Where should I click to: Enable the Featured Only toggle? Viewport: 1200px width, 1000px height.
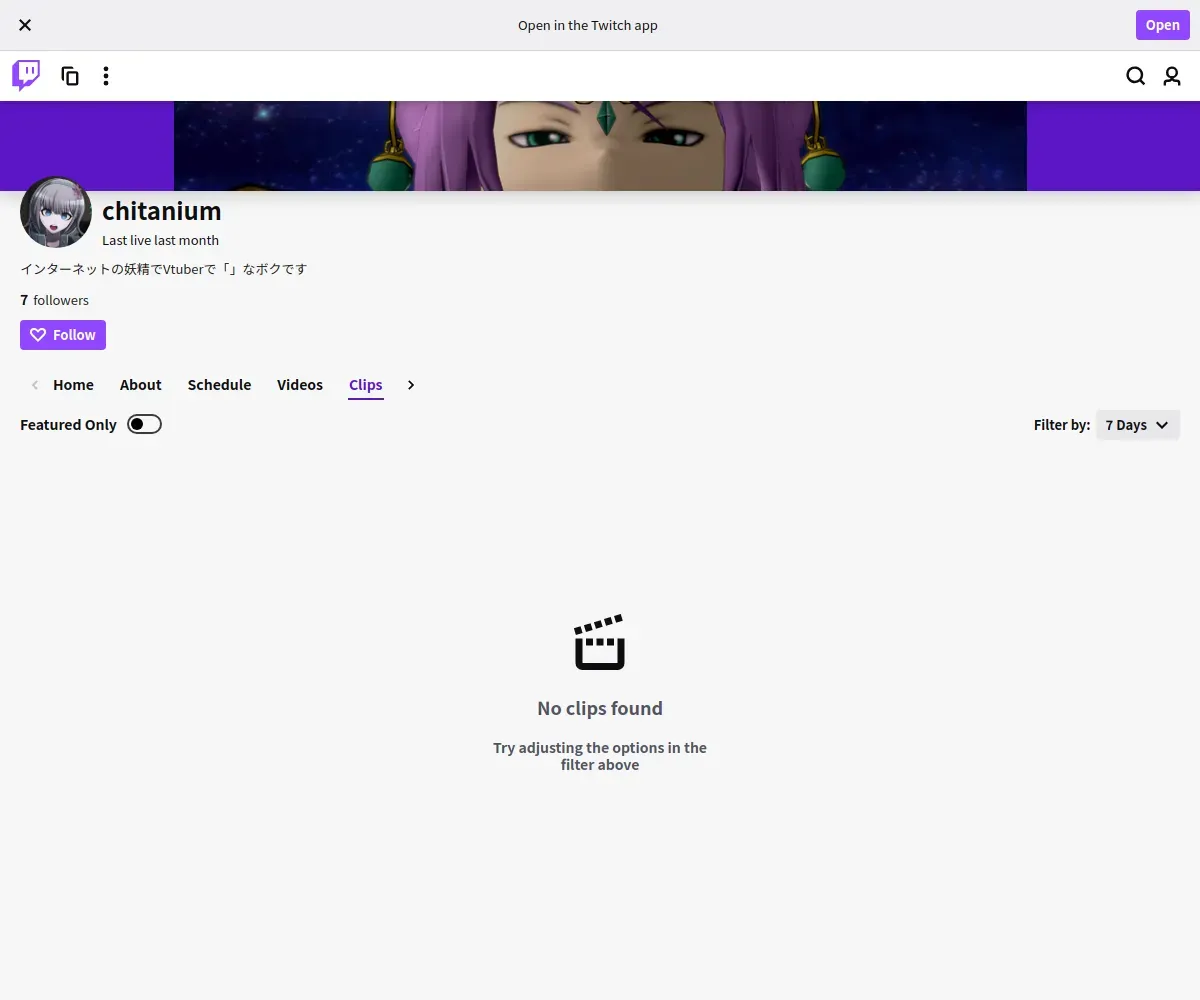point(144,424)
